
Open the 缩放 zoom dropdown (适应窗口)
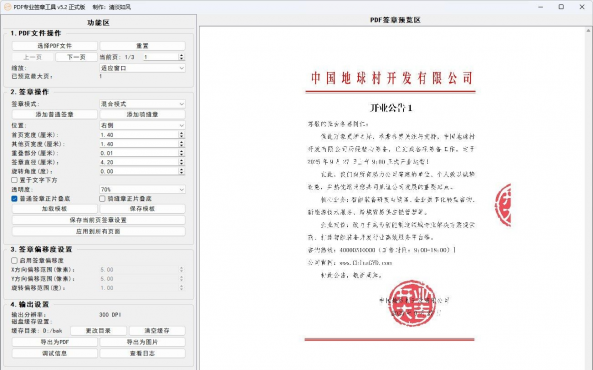click(x=142, y=68)
